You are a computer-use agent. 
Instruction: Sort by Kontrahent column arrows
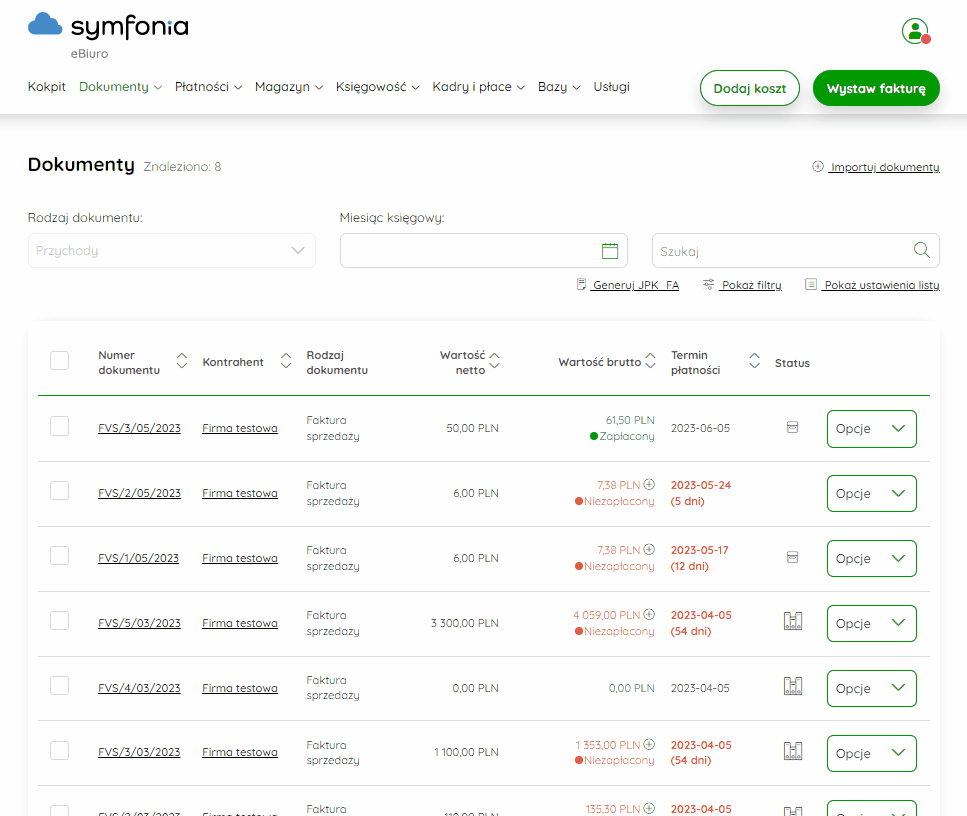point(286,361)
